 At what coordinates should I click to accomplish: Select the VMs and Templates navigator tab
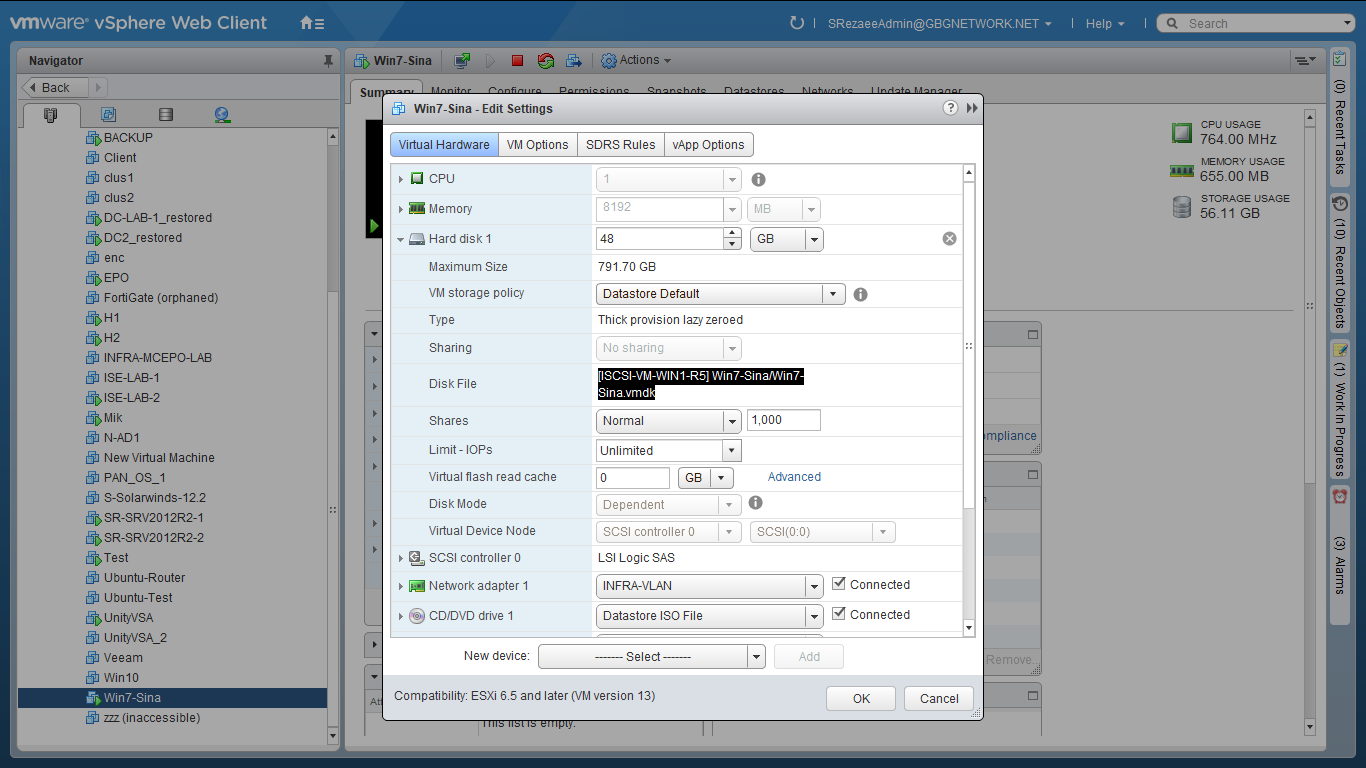108,115
